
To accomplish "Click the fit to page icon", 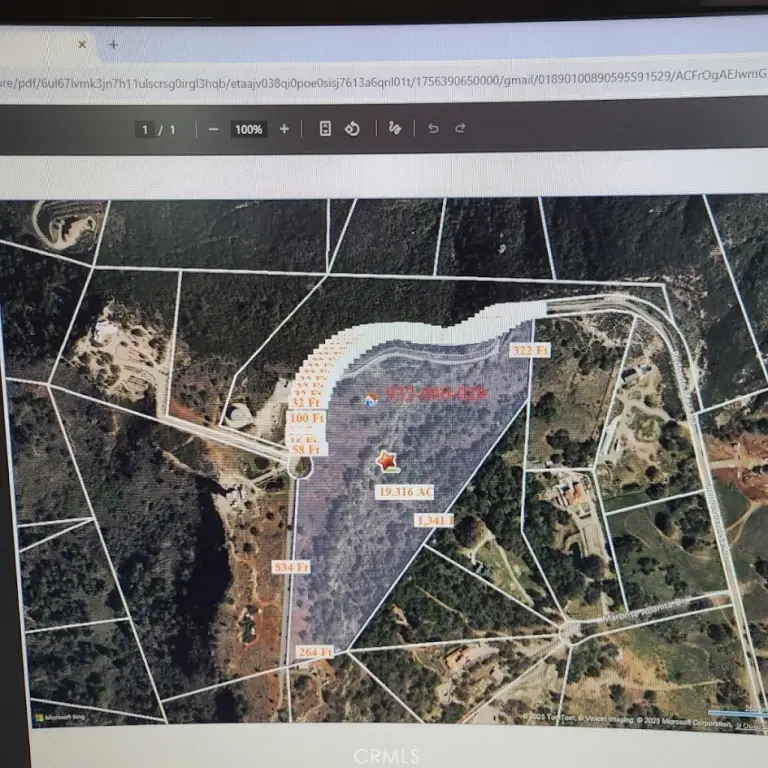I will pos(325,129).
